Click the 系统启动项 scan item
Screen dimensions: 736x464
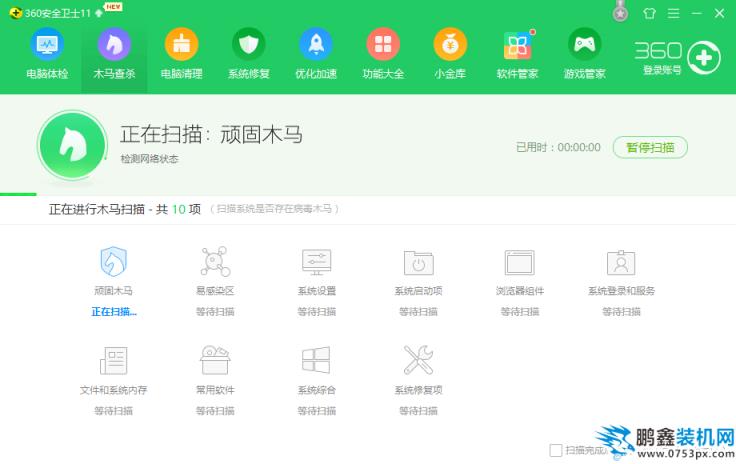(418, 281)
